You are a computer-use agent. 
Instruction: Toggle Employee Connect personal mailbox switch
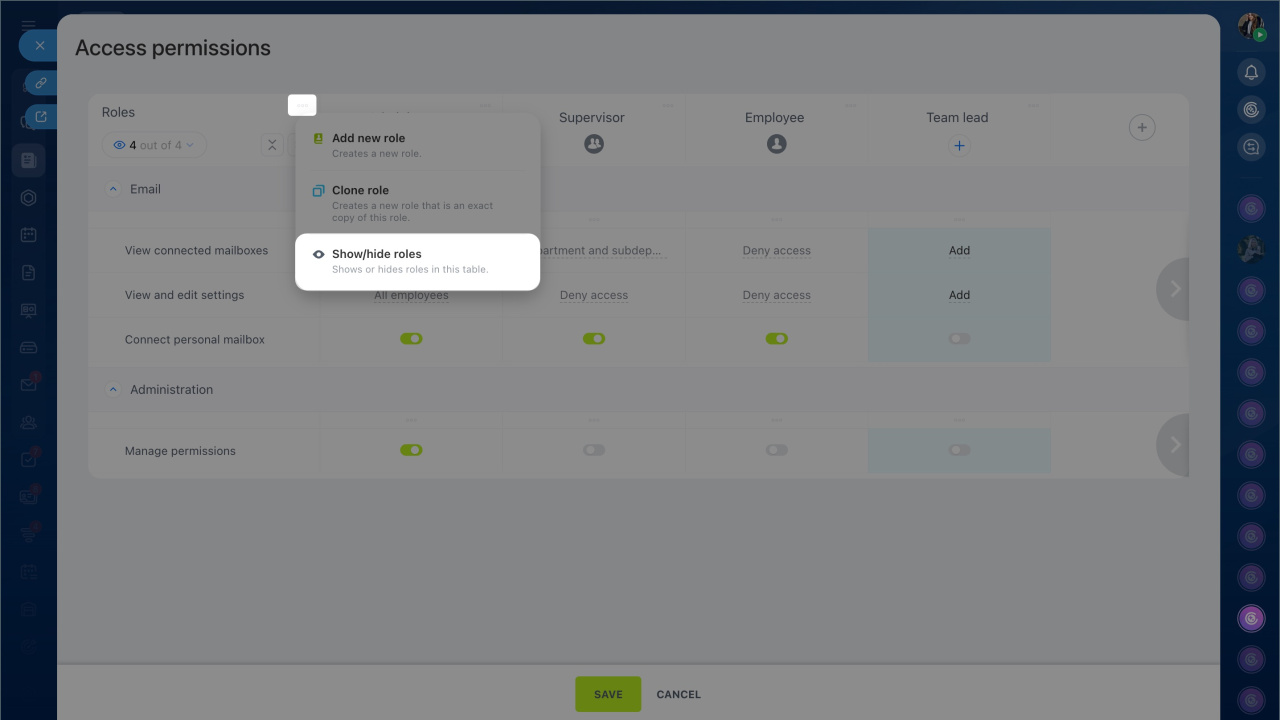click(x=776, y=339)
